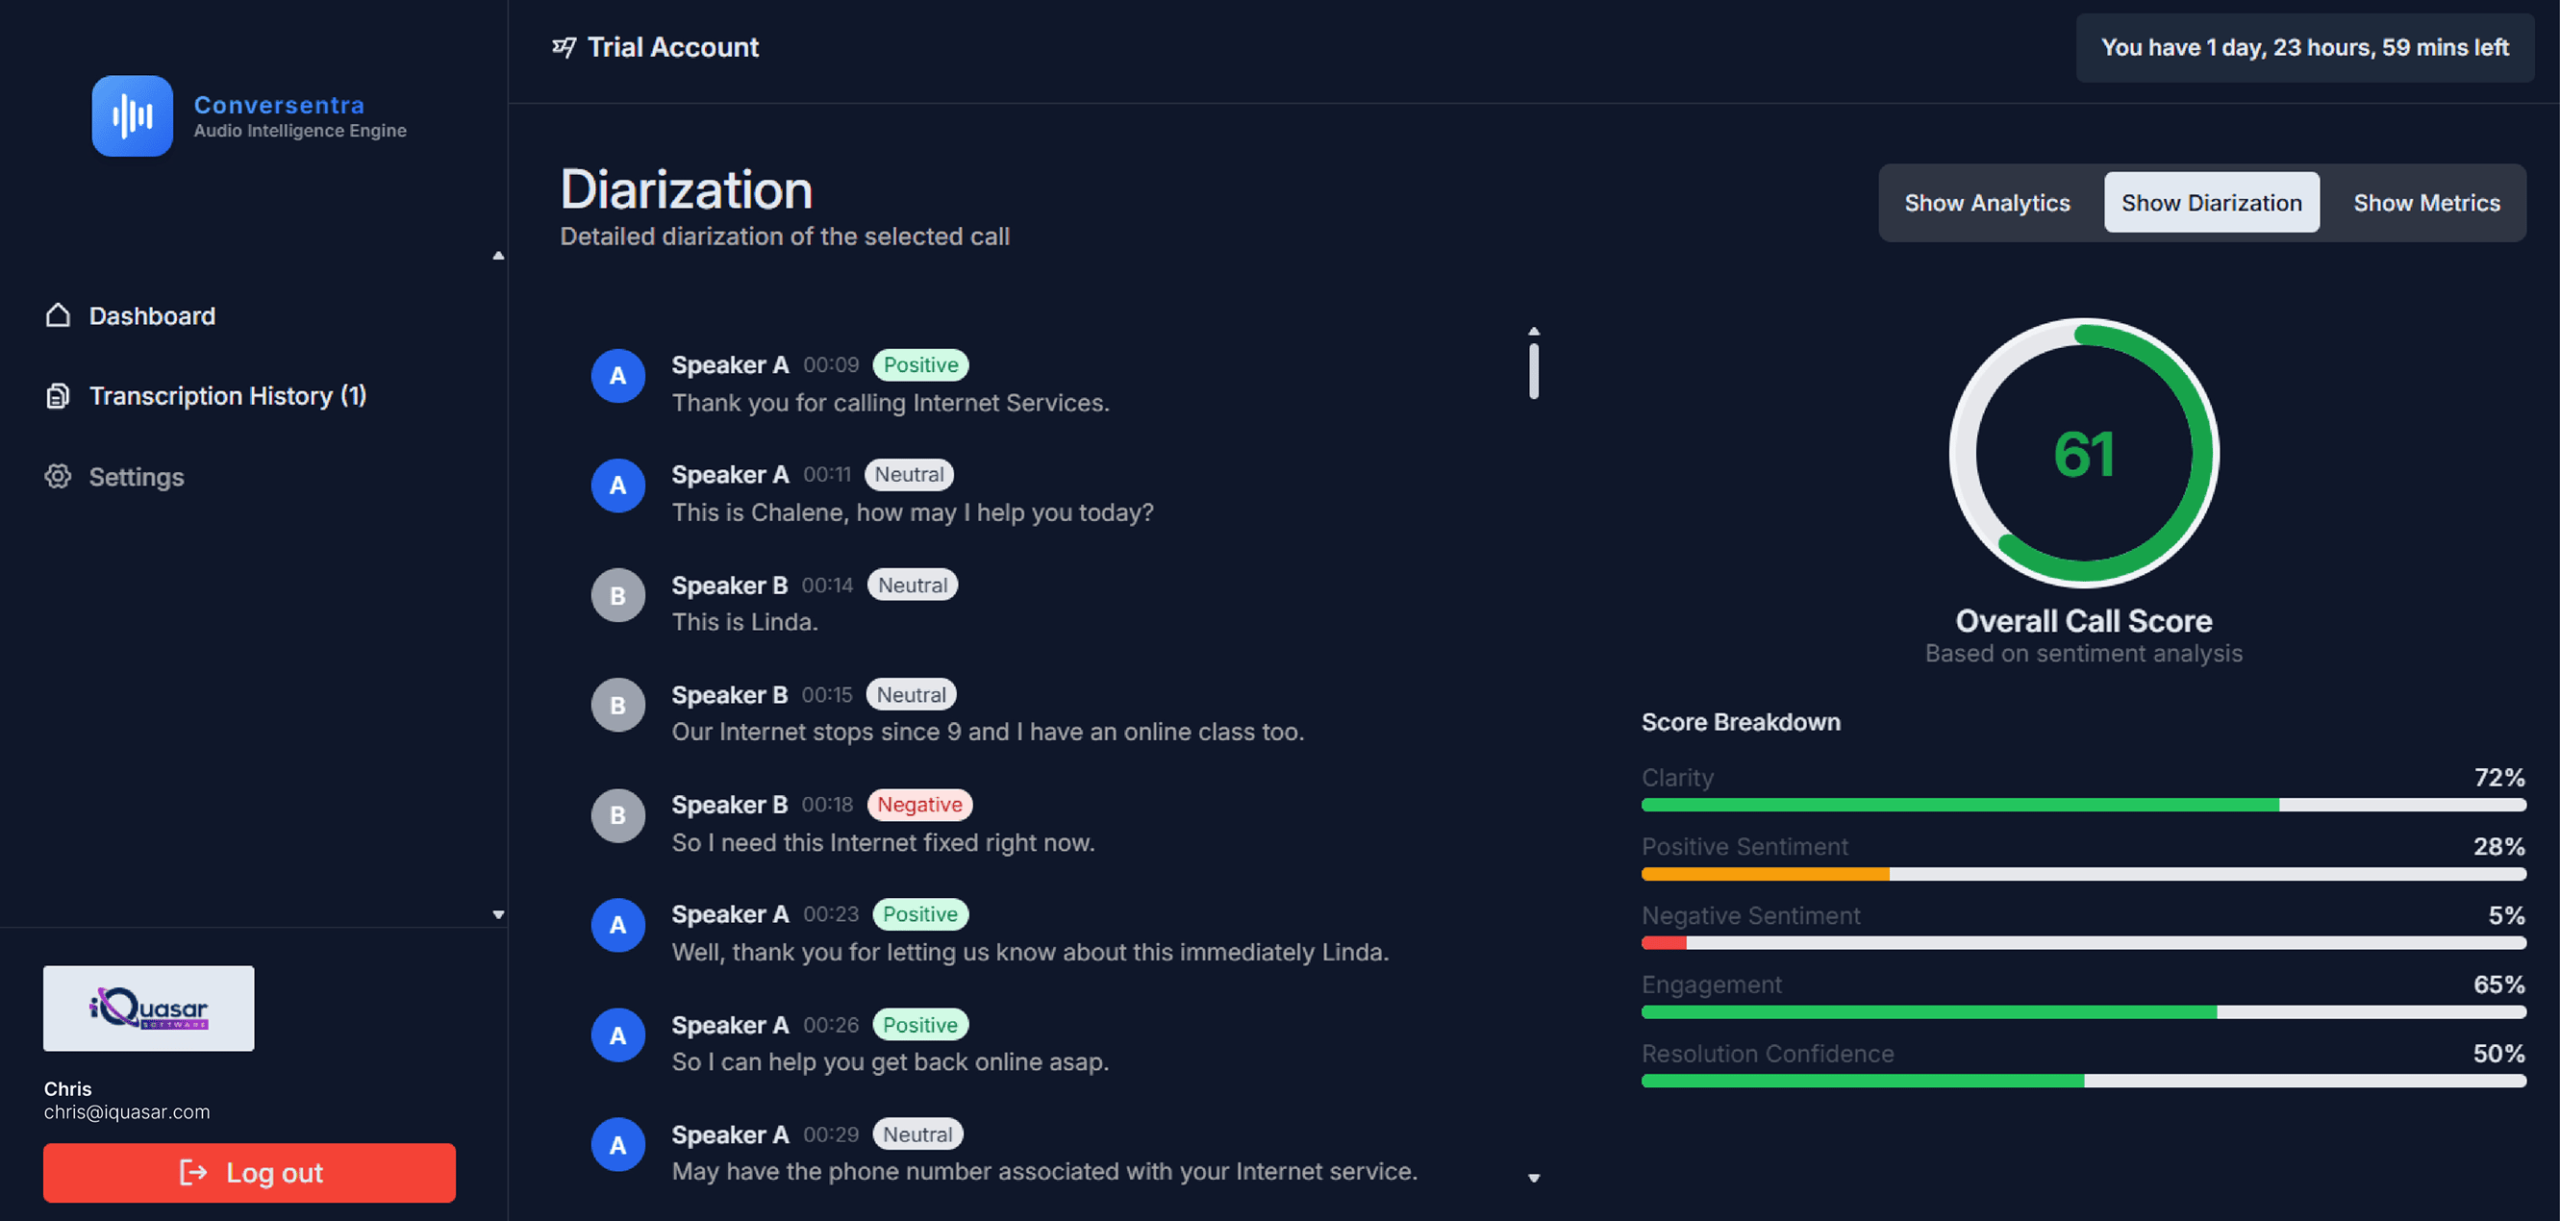Select the Show Diarization tab
The image size is (2560, 1221).
[x=2210, y=203]
